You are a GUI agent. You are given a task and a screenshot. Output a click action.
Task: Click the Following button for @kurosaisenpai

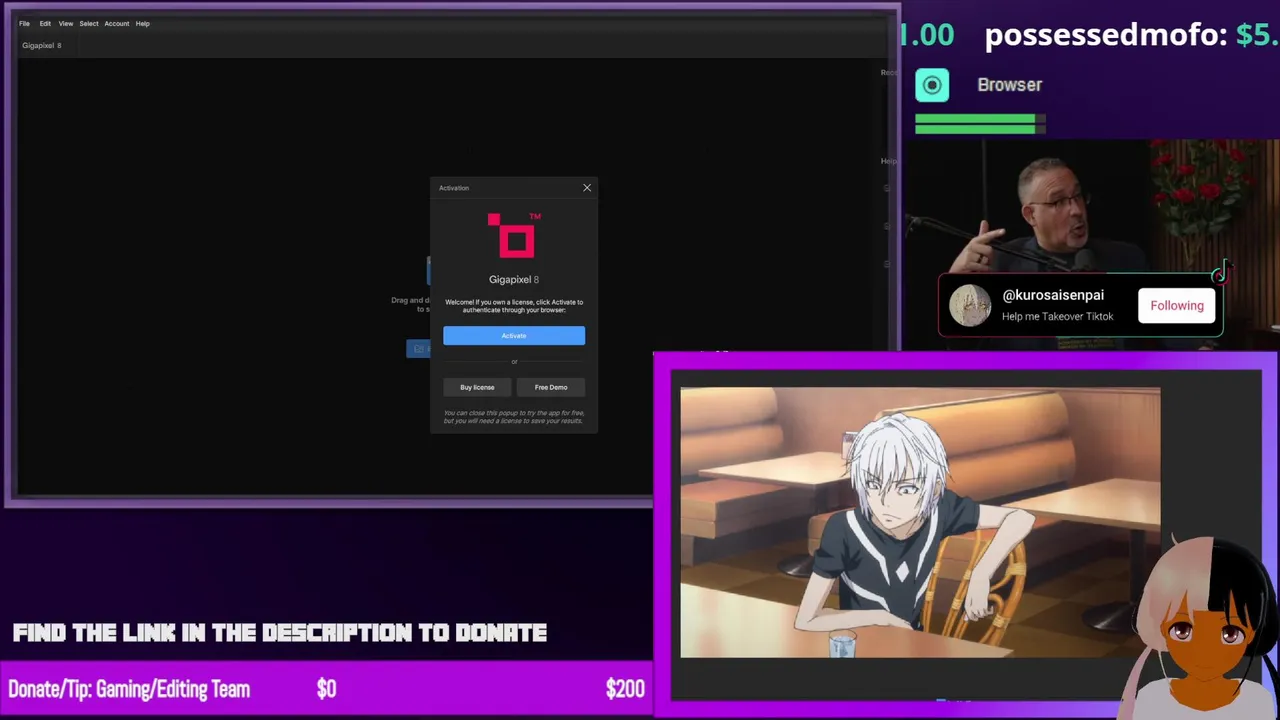point(1177,305)
